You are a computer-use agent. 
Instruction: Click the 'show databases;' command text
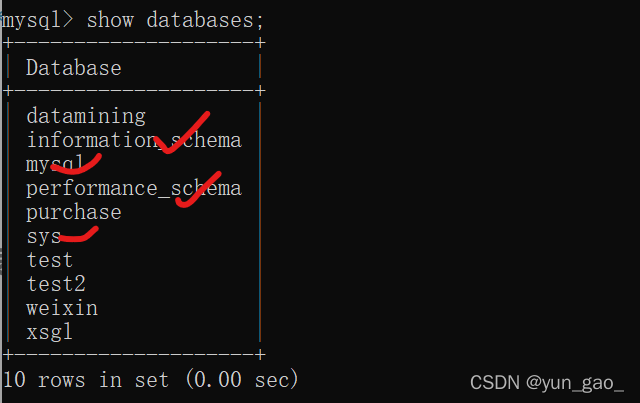(175, 20)
